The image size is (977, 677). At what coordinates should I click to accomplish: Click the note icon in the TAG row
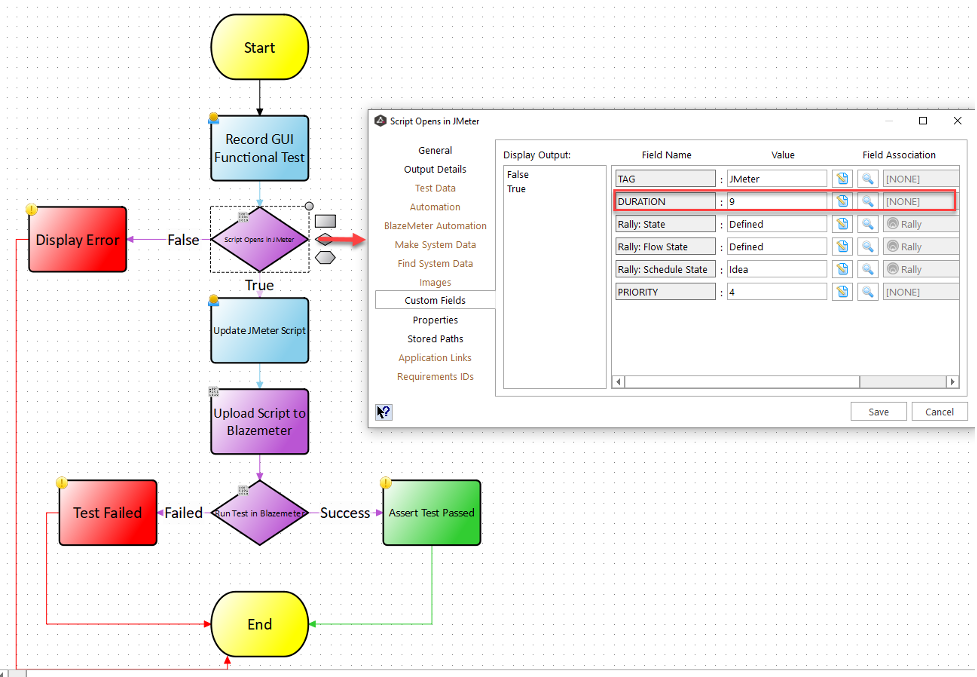coord(842,179)
